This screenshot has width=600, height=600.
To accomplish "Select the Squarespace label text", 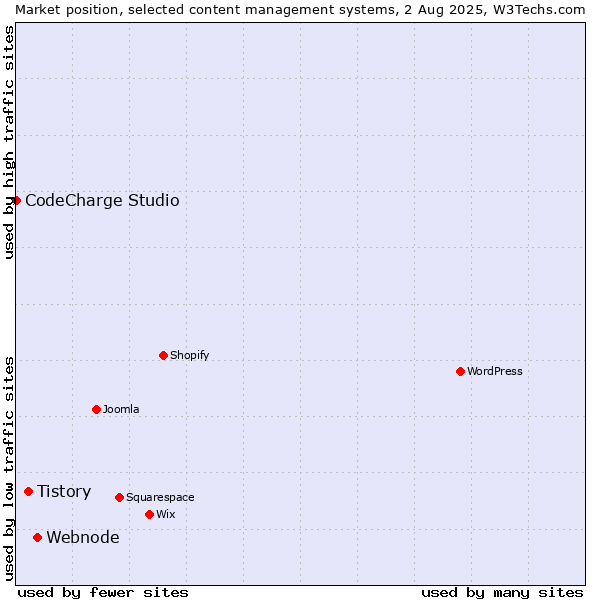I will [x=160, y=497].
